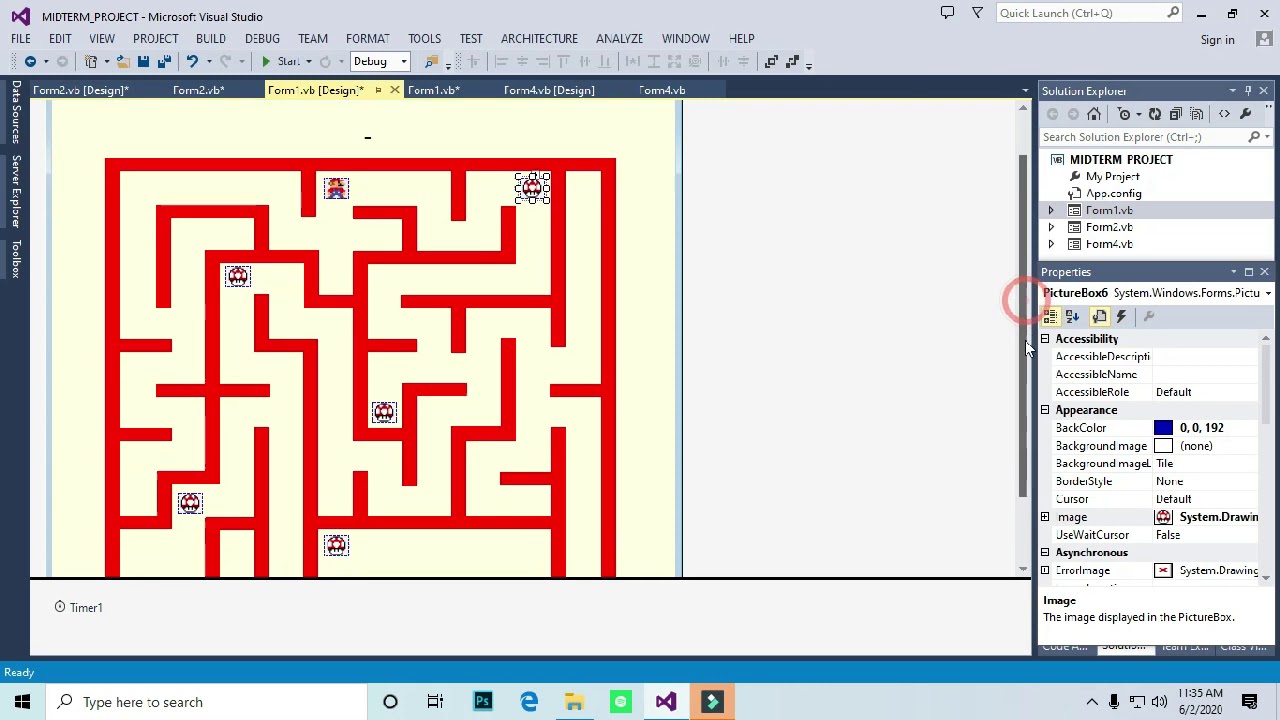
Task: Open the Toolbox side panel tab
Action: (16, 259)
